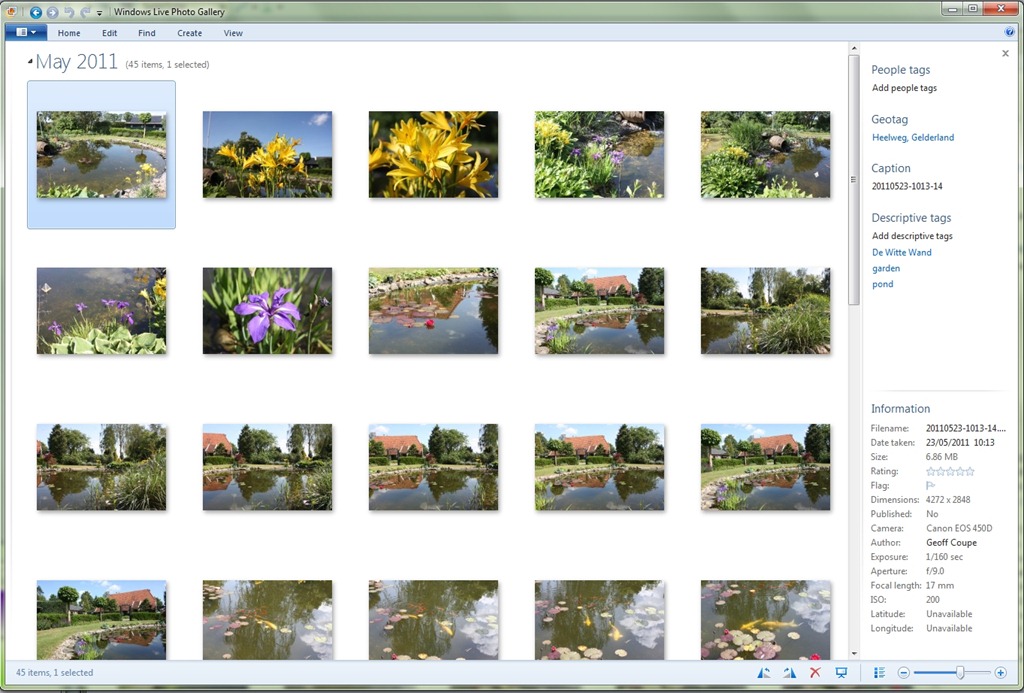Open the Edit ribbon tab

coord(109,33)
